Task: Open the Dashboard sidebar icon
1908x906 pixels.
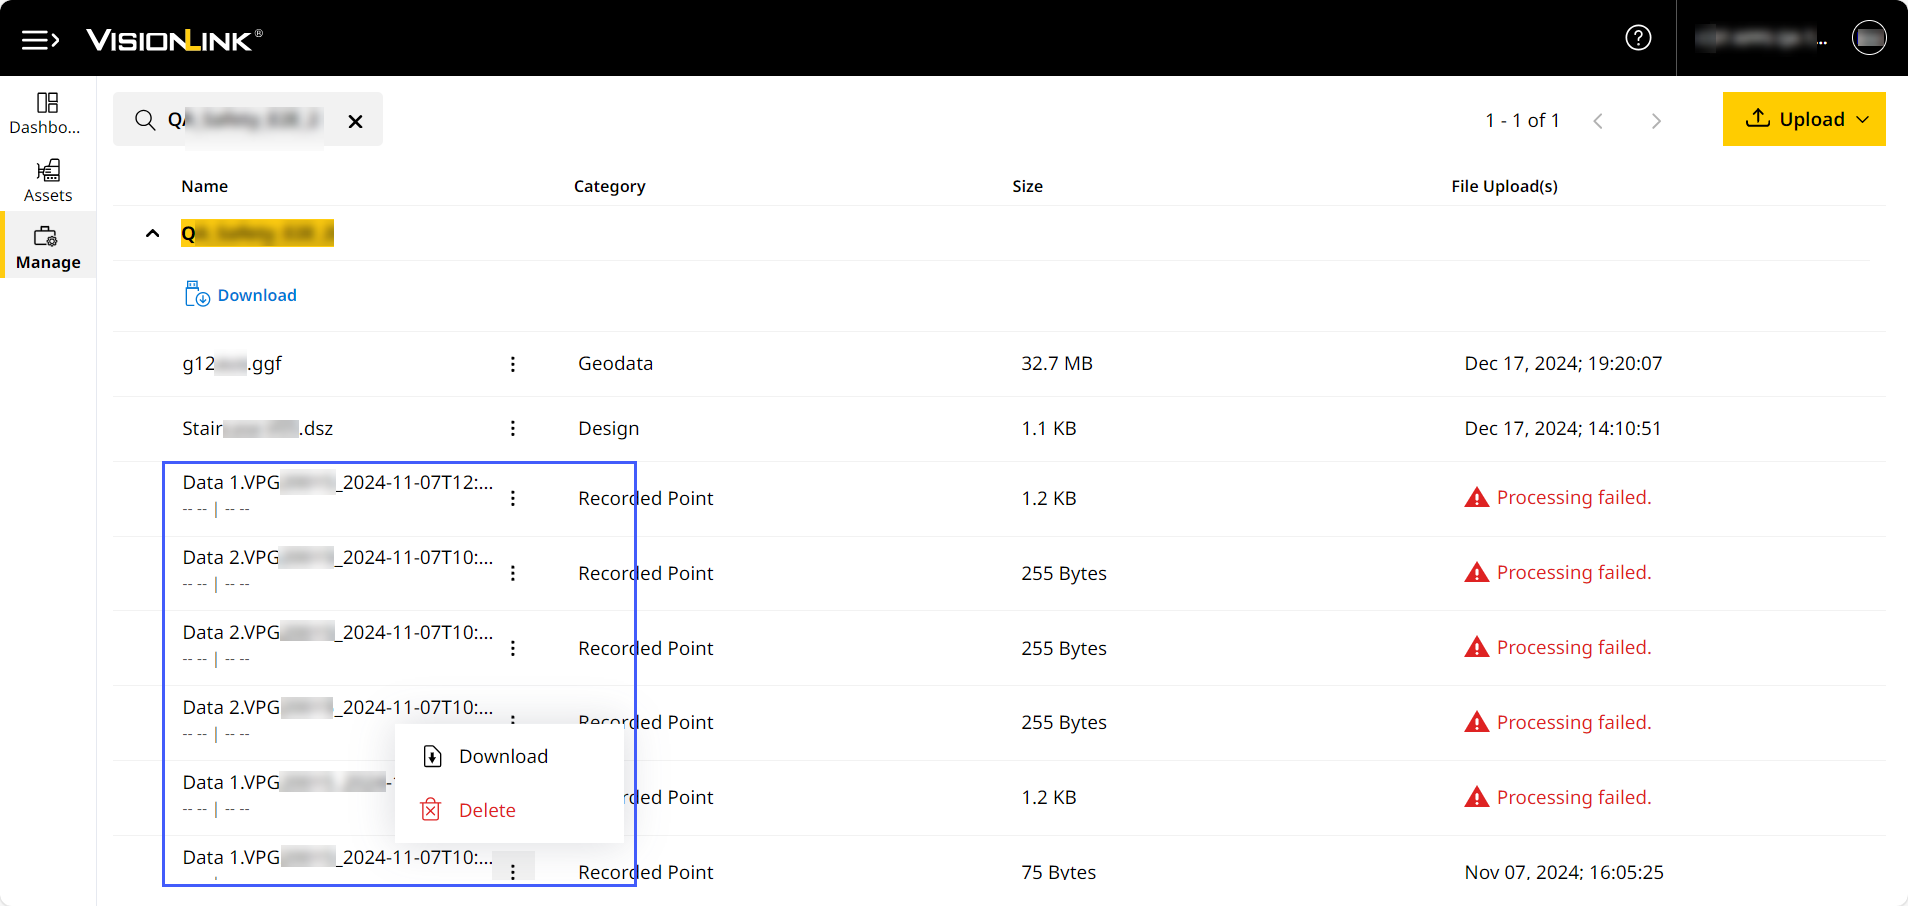Action: 47,112
